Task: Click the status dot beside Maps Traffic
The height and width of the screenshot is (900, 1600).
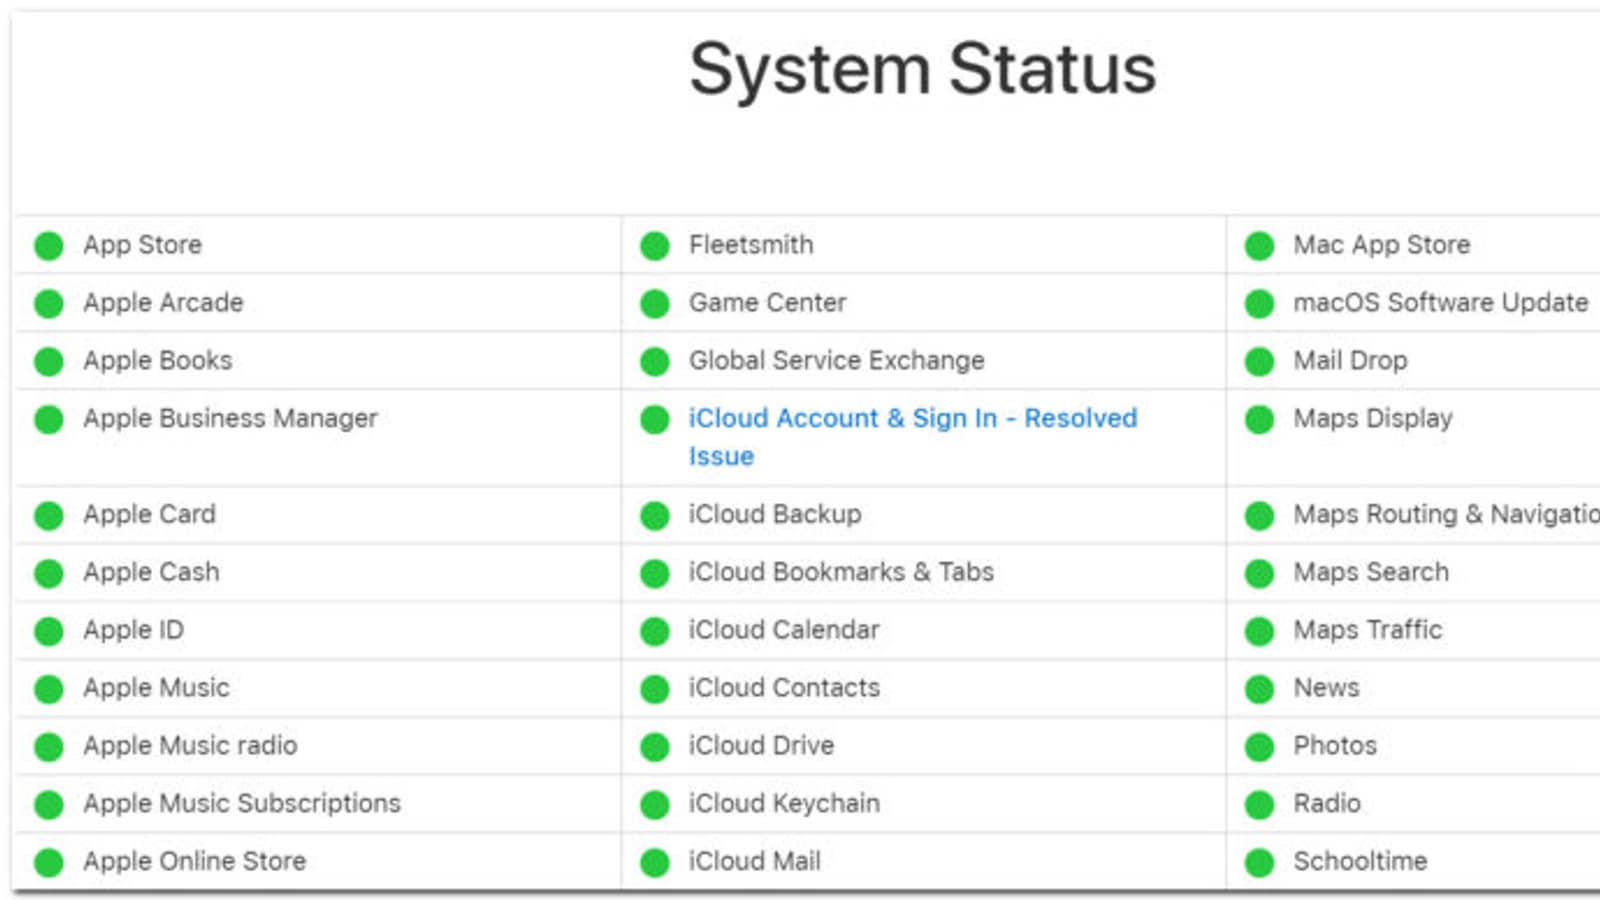Action: [x=1260, y=630]
